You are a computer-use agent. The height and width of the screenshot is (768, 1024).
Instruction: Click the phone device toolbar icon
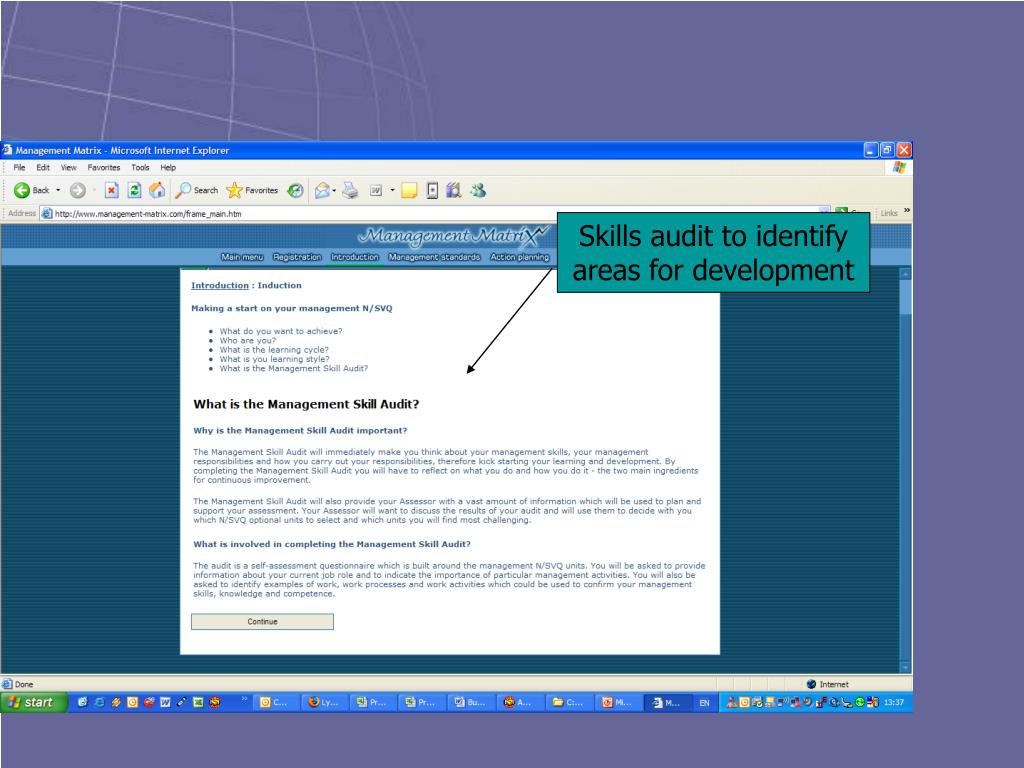(432, 191)
